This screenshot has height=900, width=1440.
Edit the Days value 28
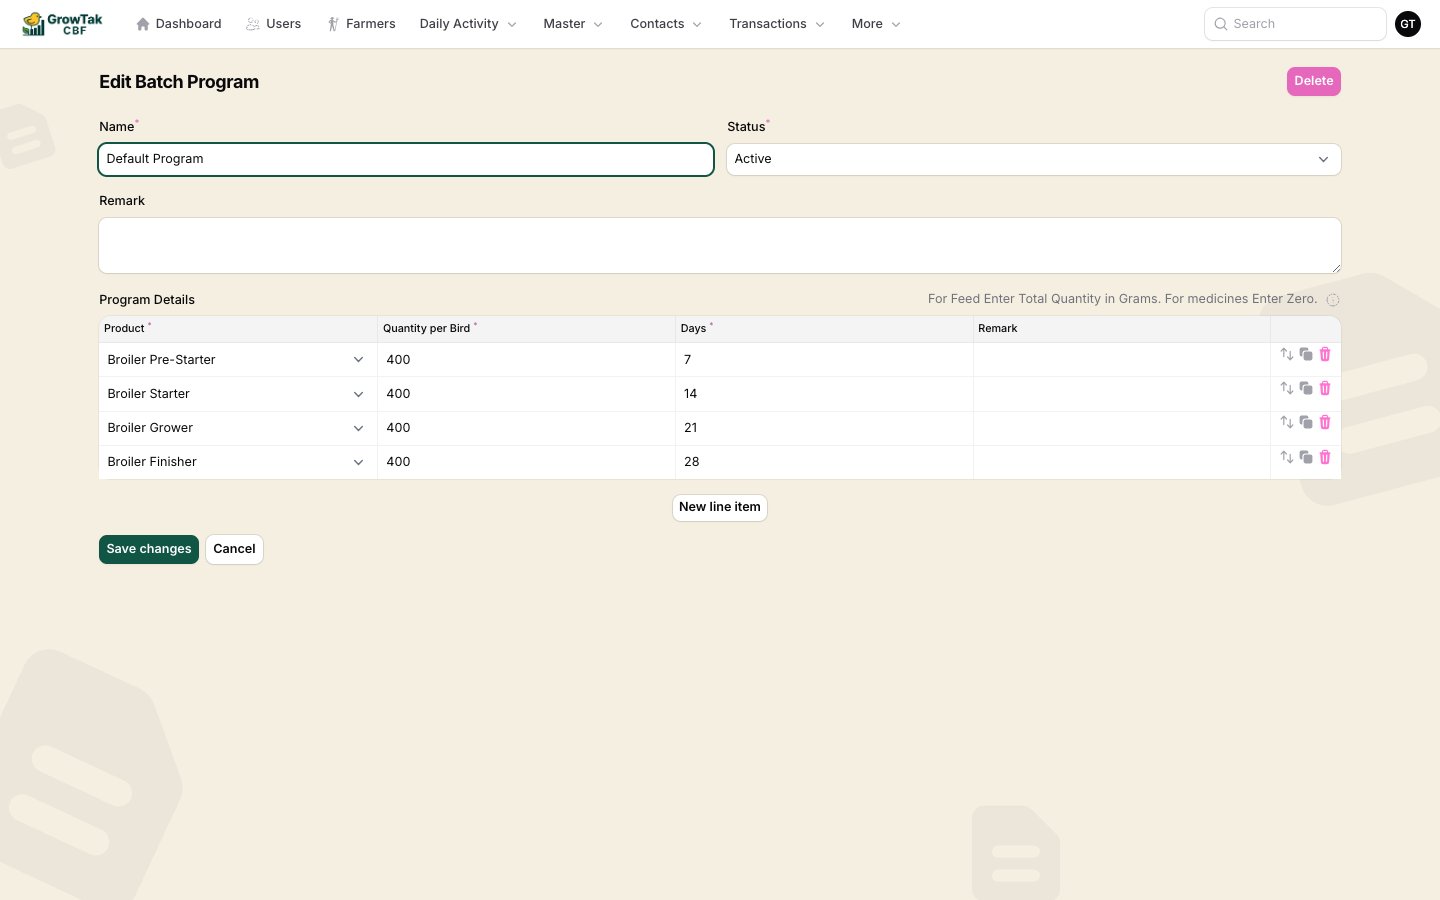pos(824,462)
